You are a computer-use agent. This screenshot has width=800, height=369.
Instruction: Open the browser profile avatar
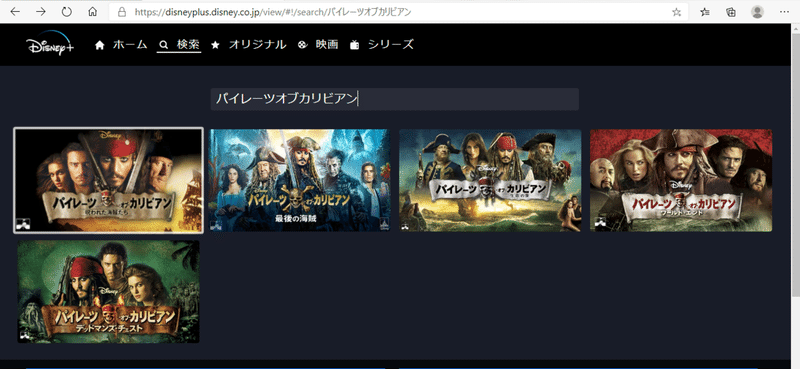tap(758, 12)
